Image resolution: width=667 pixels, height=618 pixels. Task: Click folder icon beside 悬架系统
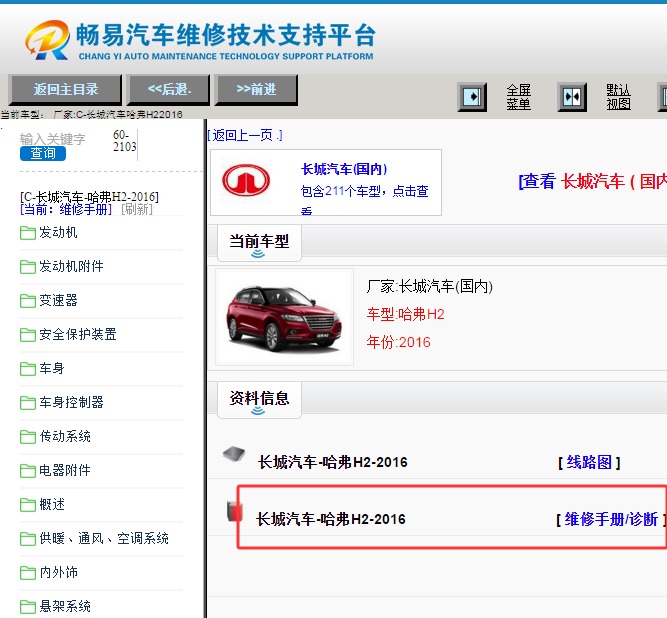[x=28, y=607]
